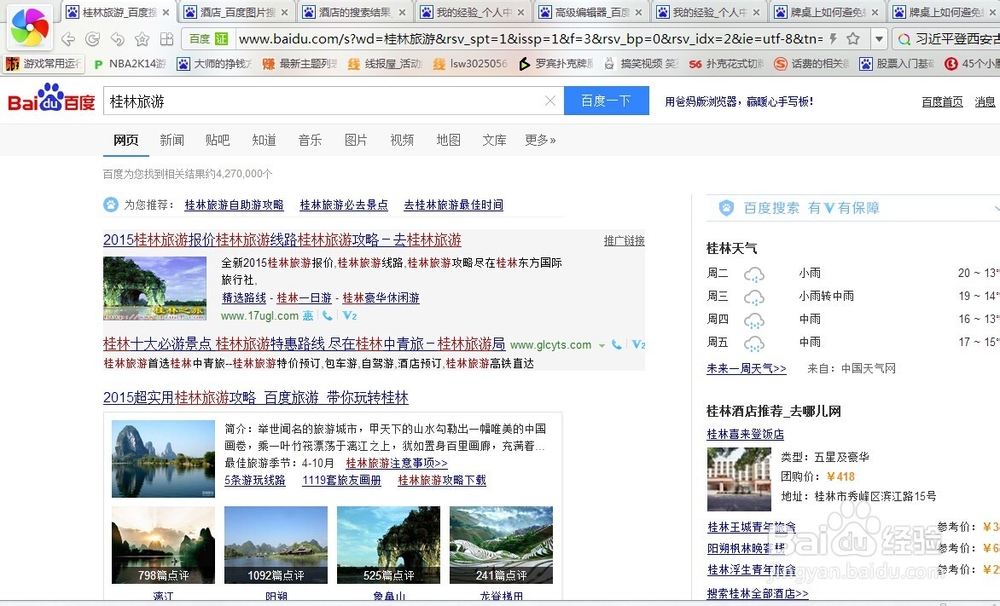Switch to the 图片 search category
The image size is (1000, 606).
click(356, 140)
